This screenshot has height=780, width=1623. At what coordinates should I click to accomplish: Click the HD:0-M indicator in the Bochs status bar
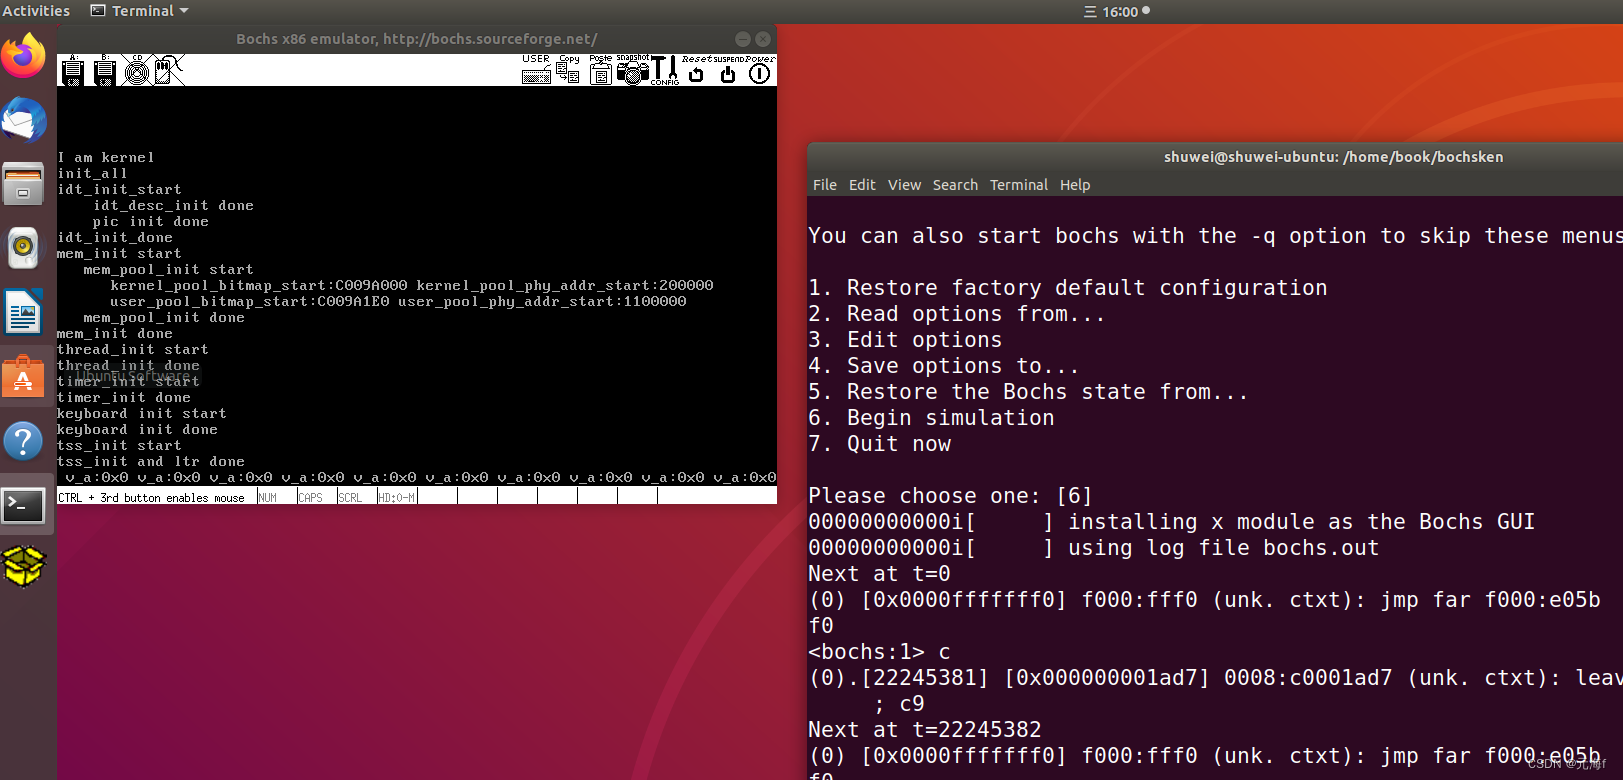click(x=396, y=497)
